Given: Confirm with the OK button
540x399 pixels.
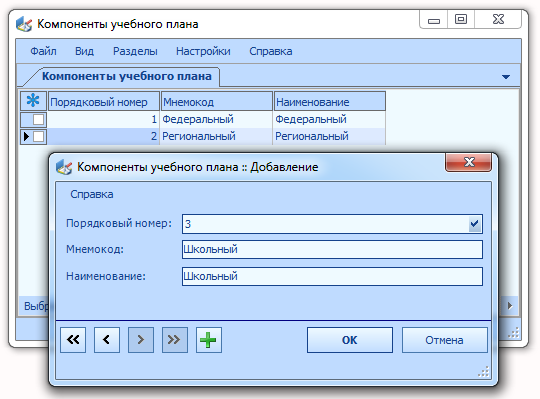Looking at the screenshot, I should (350, 340).
